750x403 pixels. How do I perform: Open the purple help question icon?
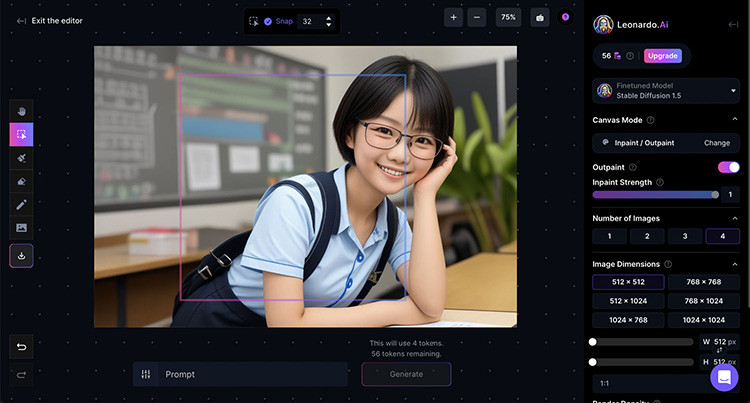point(565,17)
